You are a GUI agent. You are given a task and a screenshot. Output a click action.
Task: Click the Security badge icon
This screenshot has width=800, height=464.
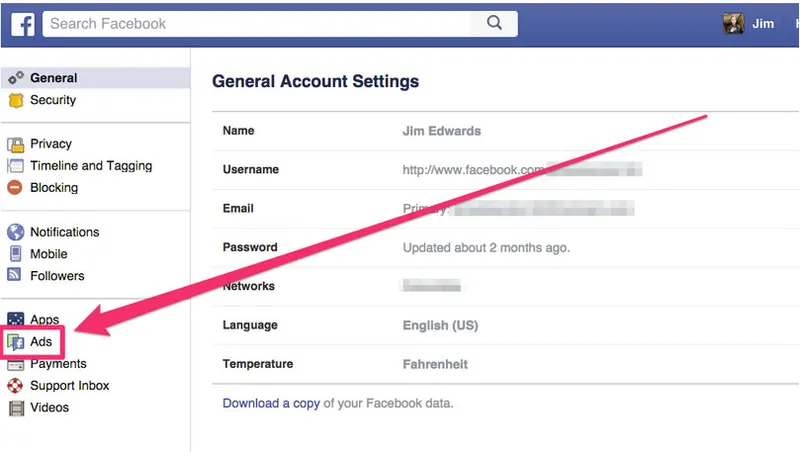[x=16, y=100]
